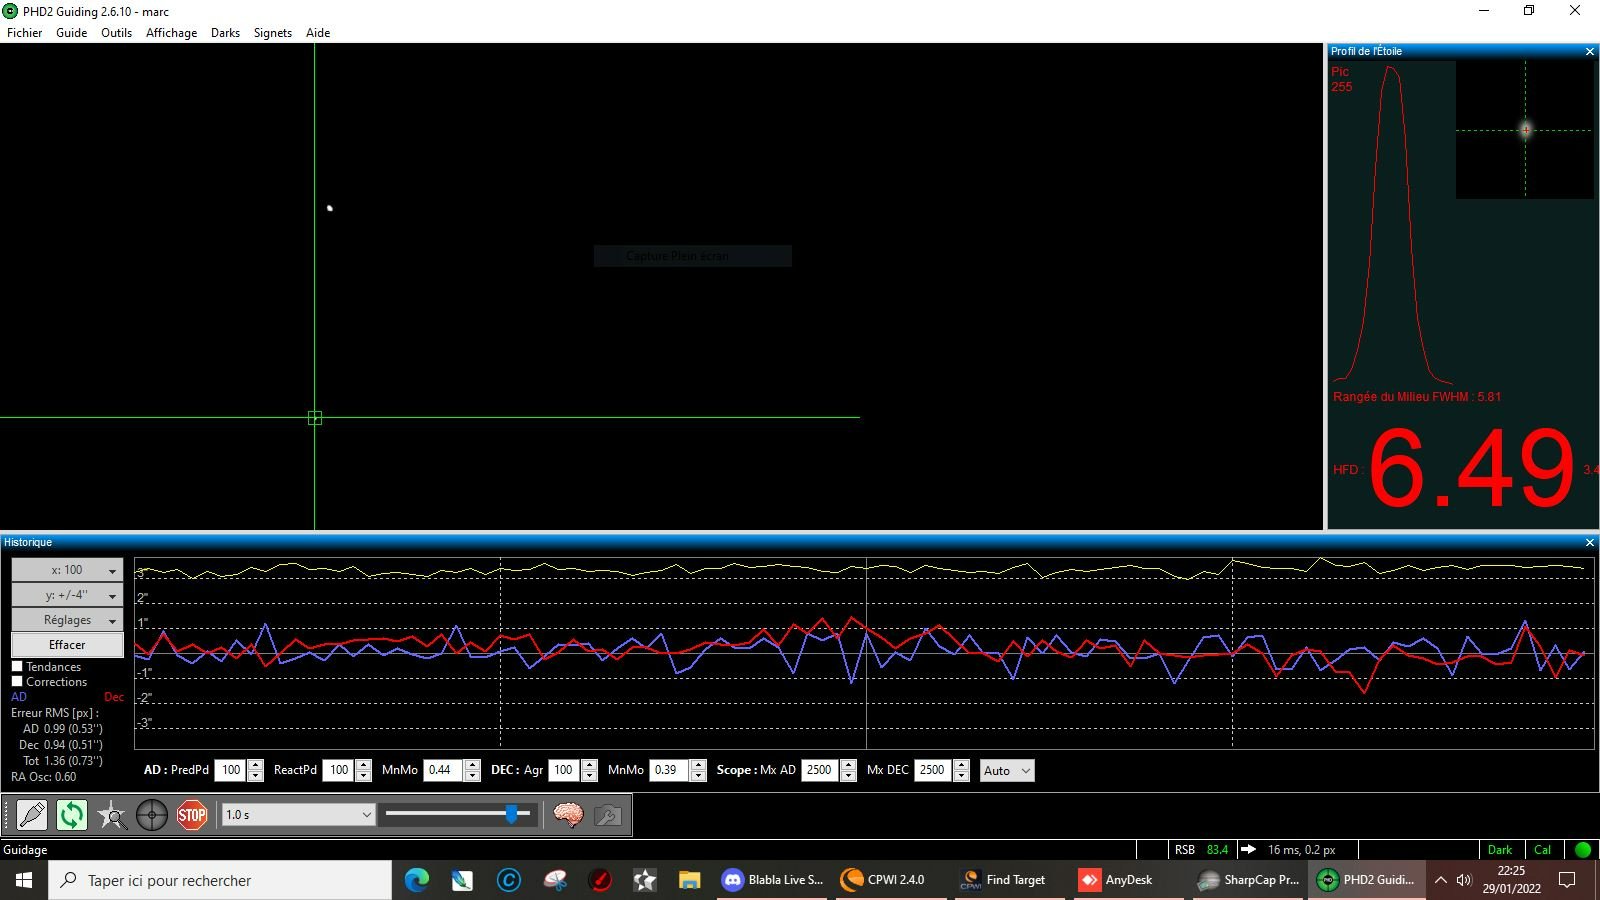
Task: Open the x: 100 scale dropdown
Action: pos(67,570)
